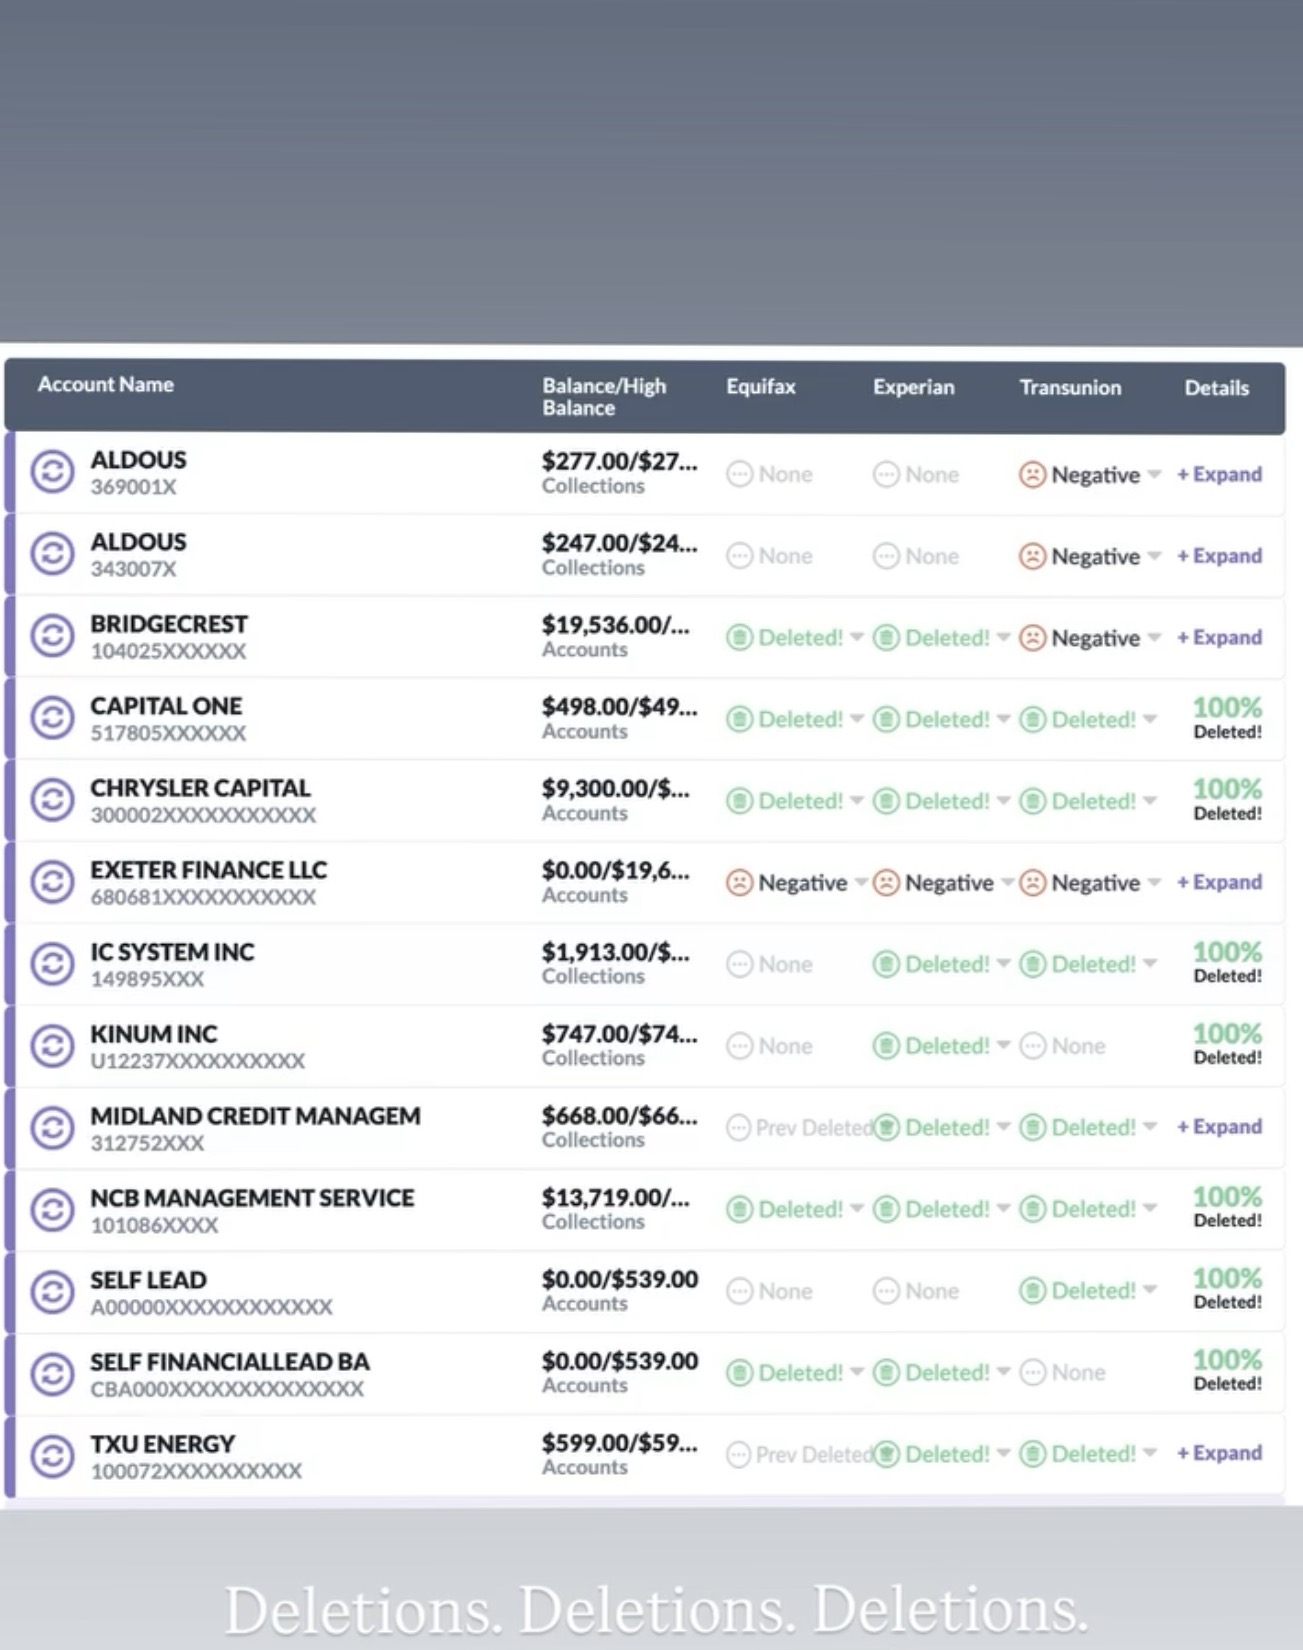The width and height of the screenshot is (1303, 1650).
Task: Expand details for ALDOUS 343007X
Action: 1219,556
